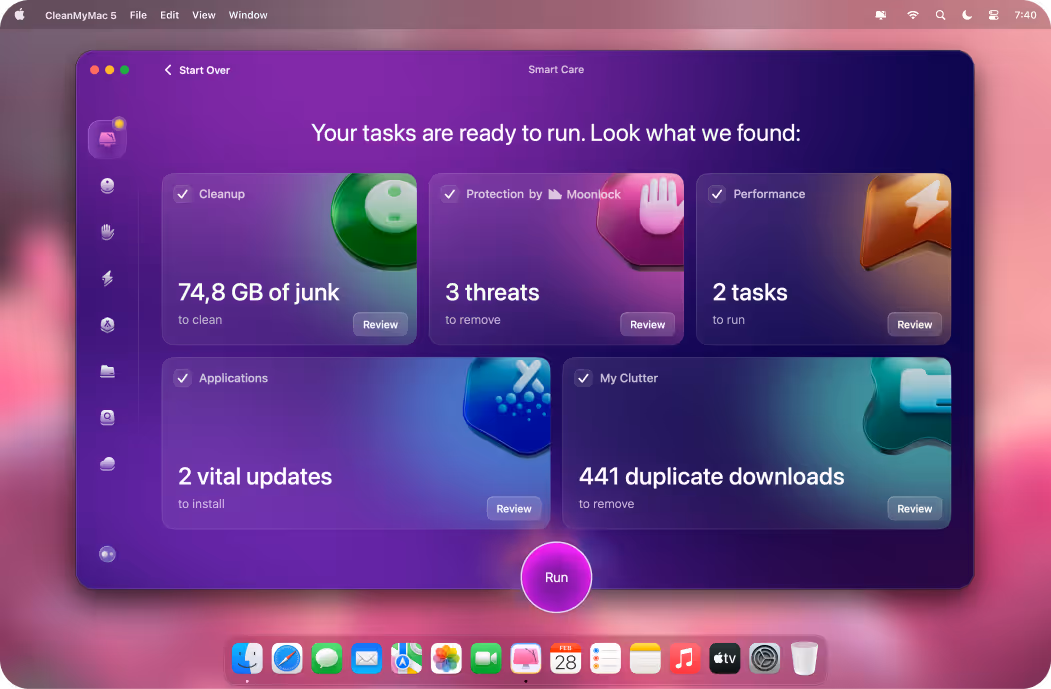Uncheck the Protection by Moonlock checkbox

click(x=450, y=194)
